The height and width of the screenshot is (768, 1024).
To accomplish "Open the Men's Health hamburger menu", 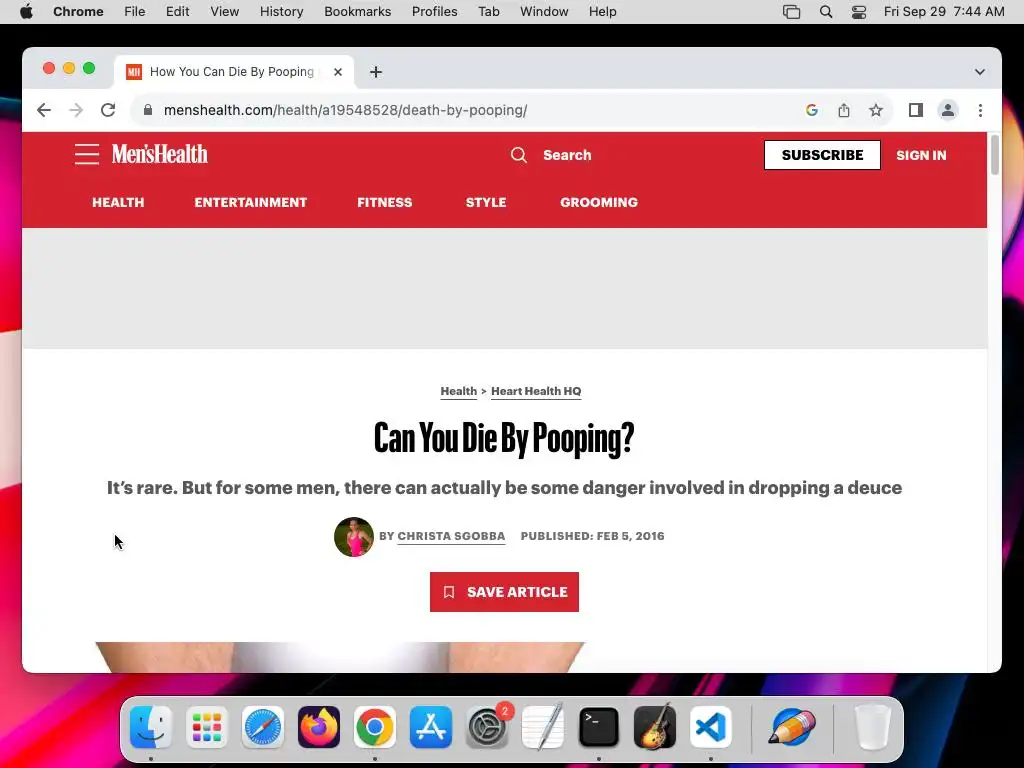I will pyautogui.click(x=86, y=155).
